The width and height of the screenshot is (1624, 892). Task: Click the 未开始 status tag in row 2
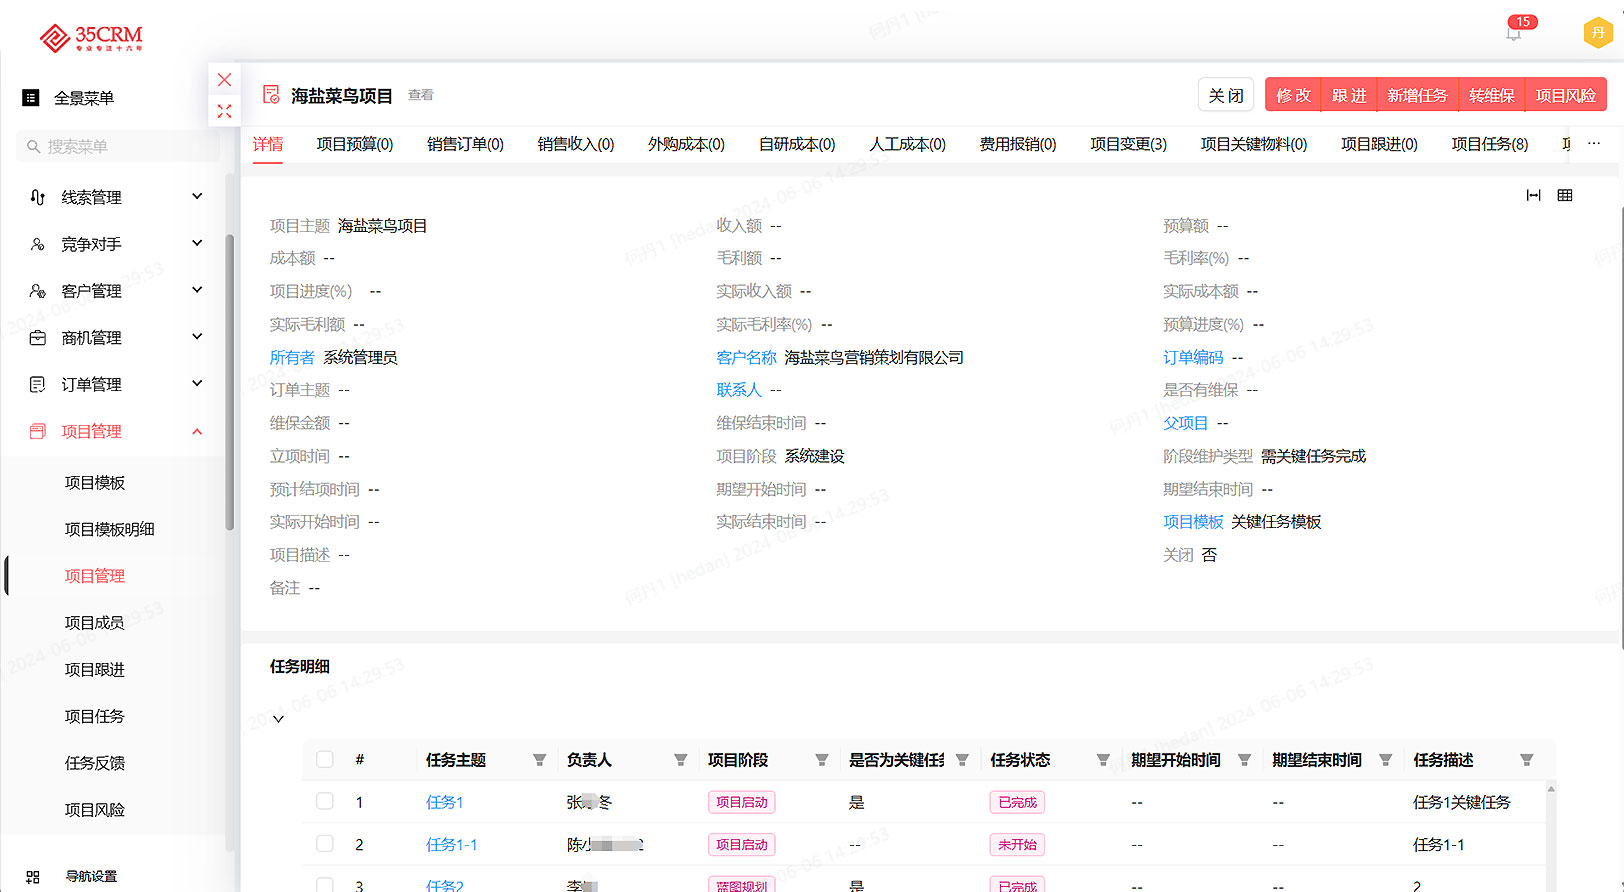(1017, 844)
